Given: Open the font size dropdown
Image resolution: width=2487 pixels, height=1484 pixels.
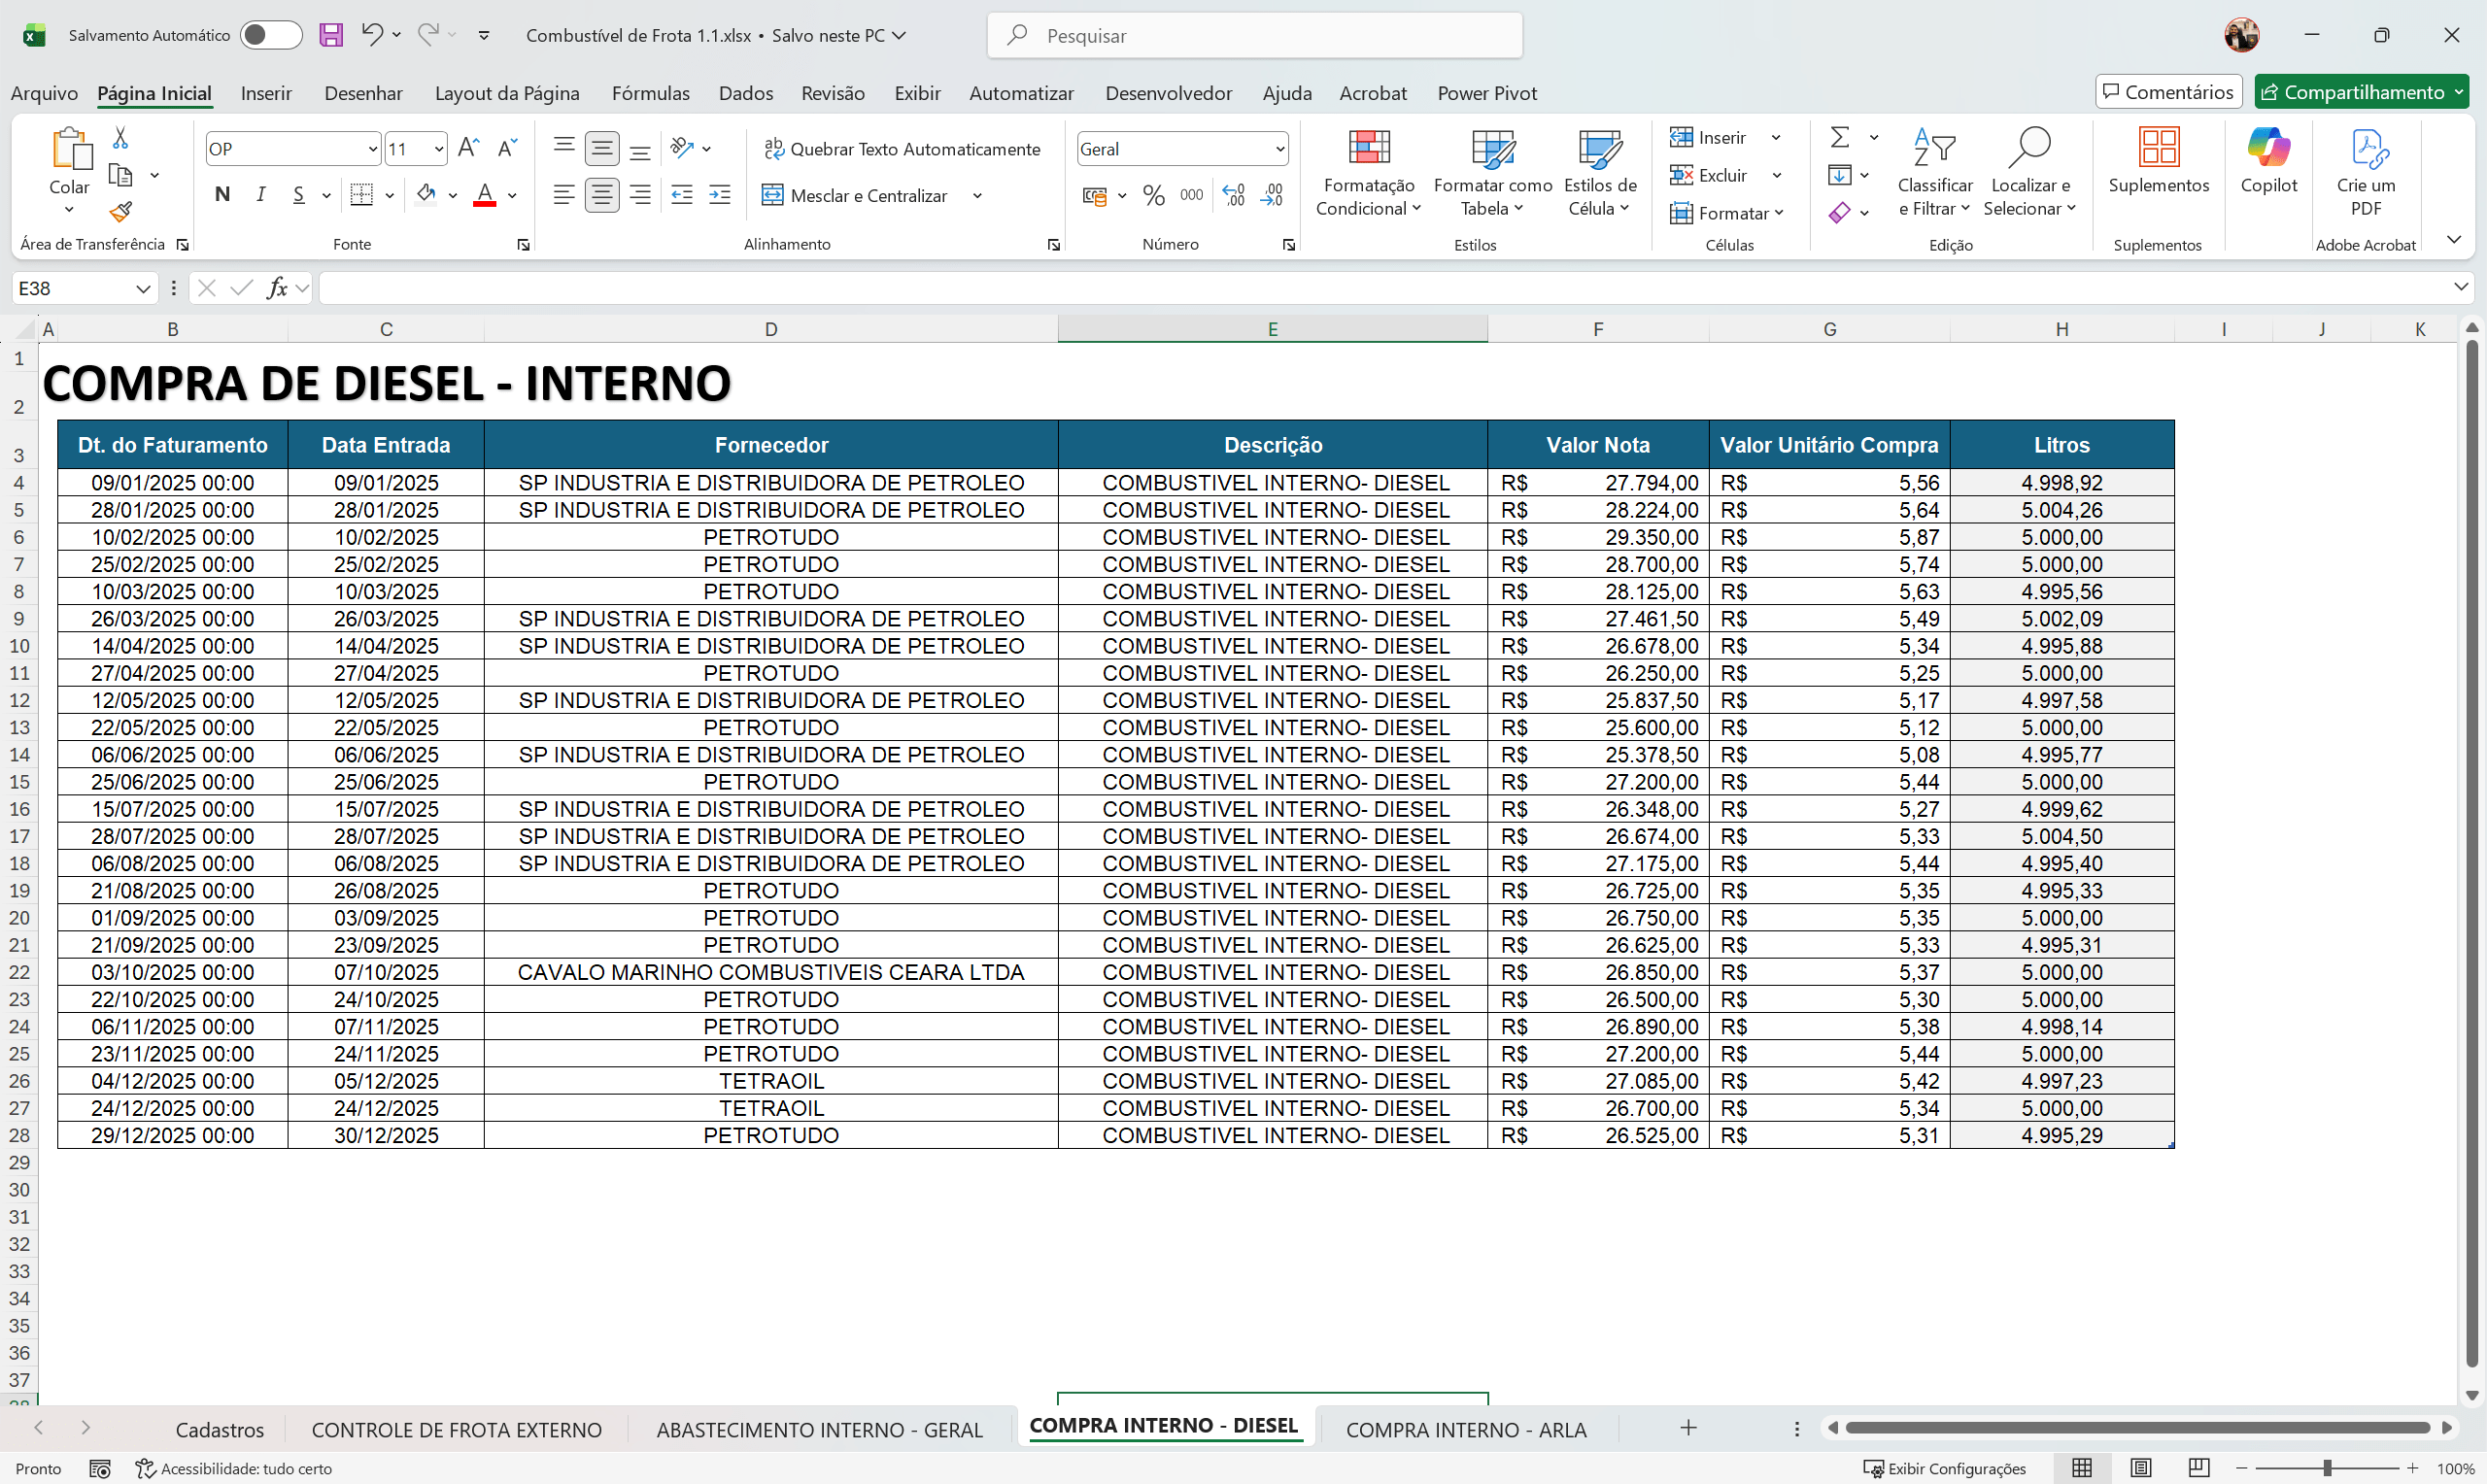Looking at the screenshot, I should click(x=437, y=147).
